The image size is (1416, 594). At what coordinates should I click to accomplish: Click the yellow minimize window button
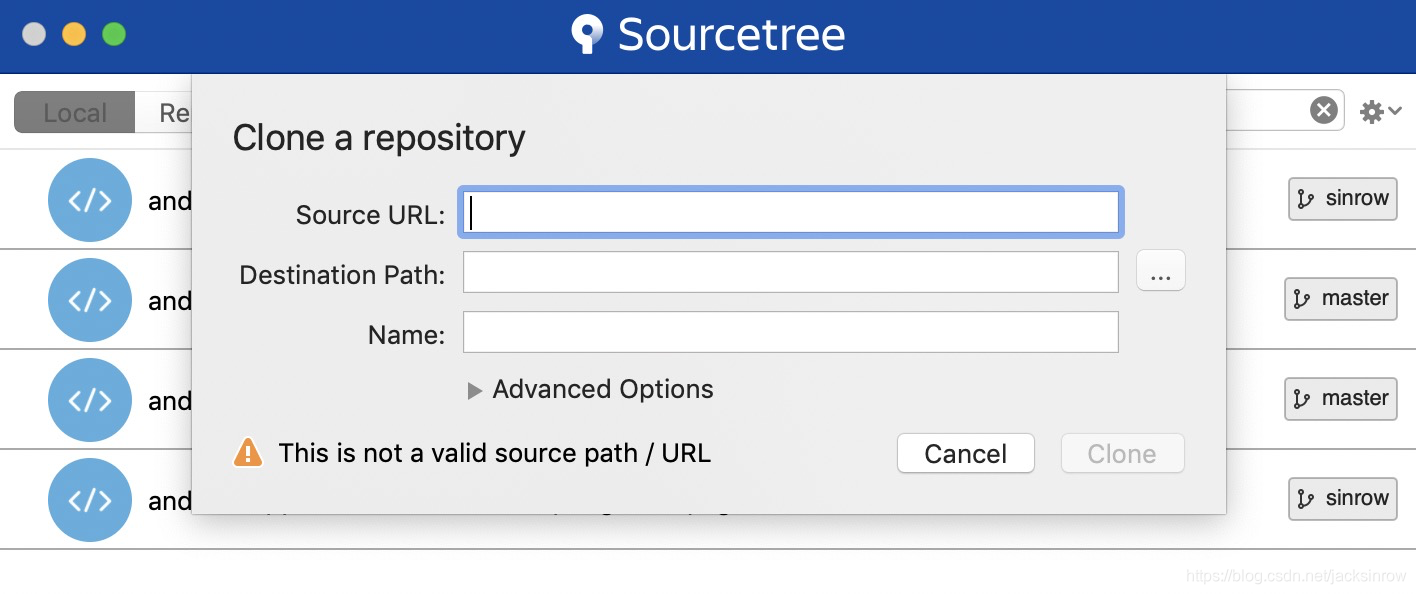point(74,34)
